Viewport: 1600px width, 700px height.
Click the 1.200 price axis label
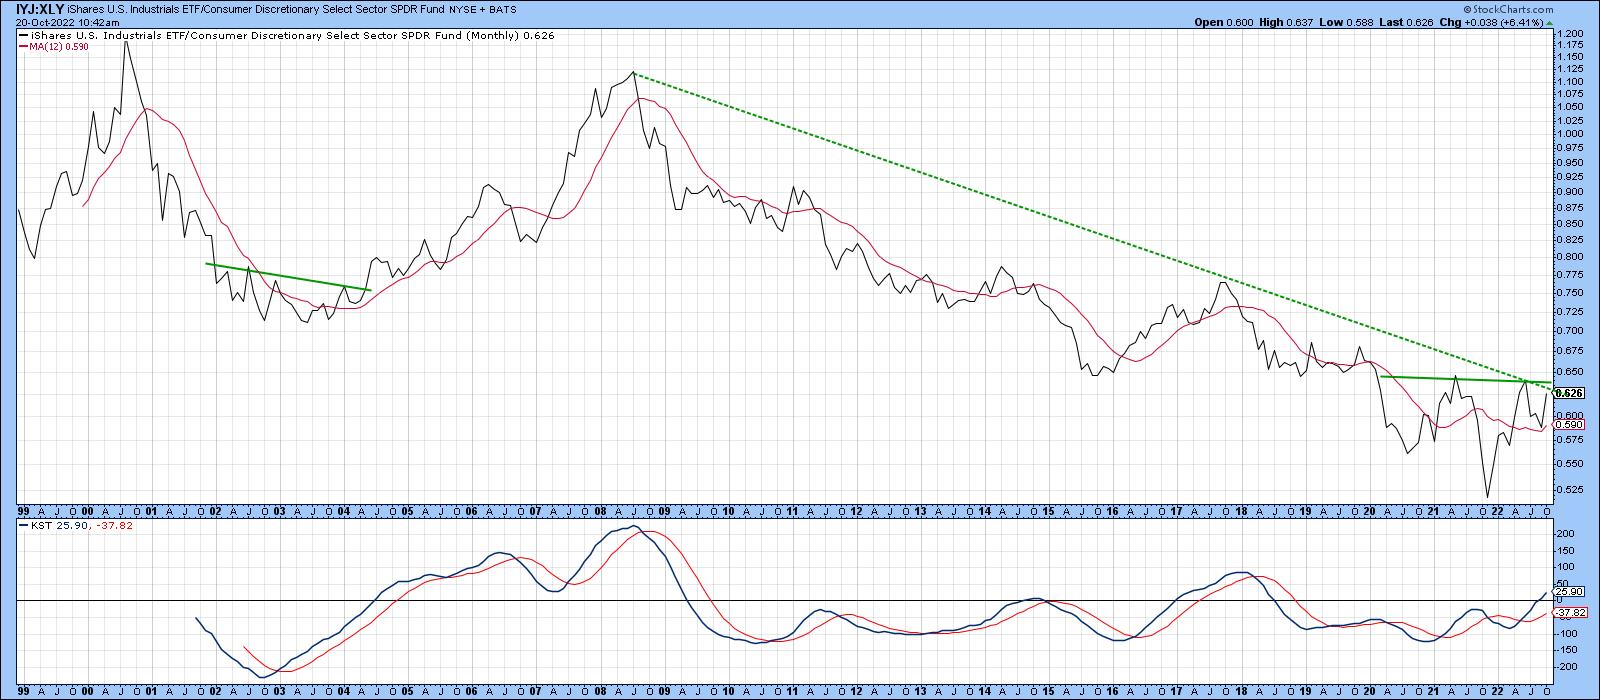point(1570,34)
